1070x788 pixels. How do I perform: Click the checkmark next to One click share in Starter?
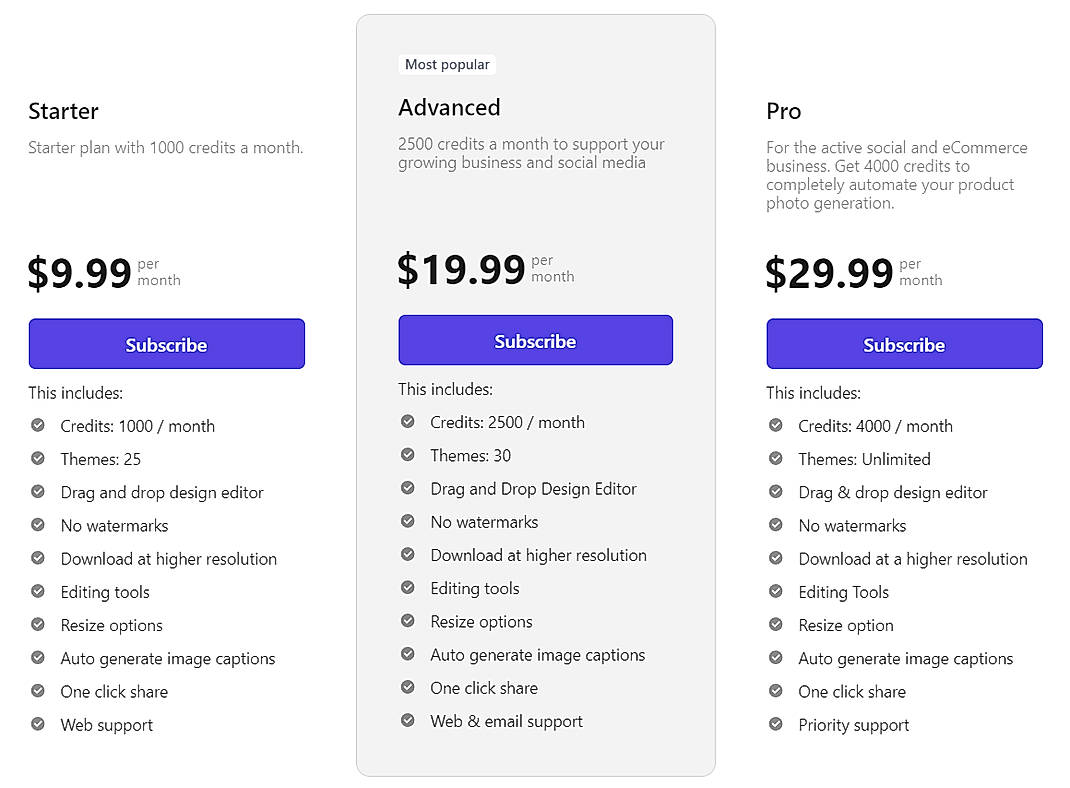click(x=38, y=691)
